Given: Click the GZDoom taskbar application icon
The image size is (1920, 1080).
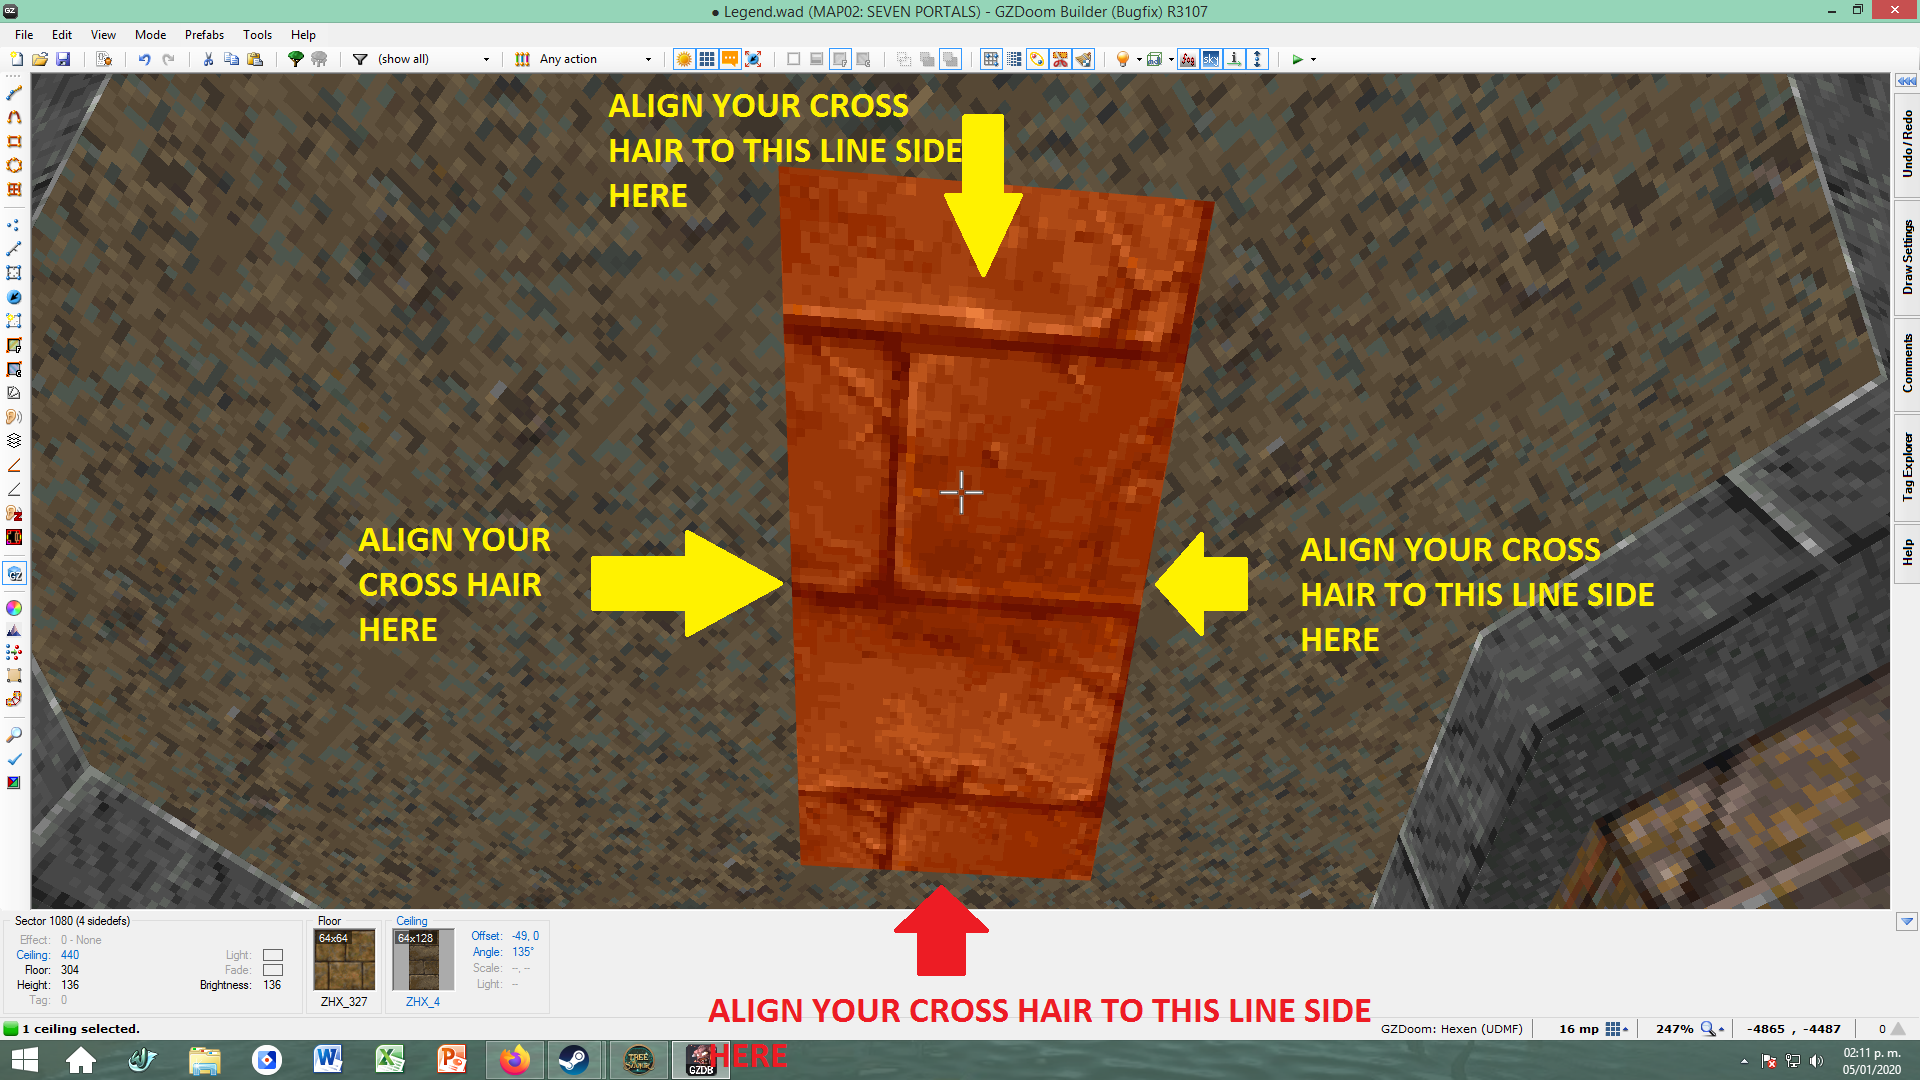Looking at the screenshot, I should (x=700, y=1060).
